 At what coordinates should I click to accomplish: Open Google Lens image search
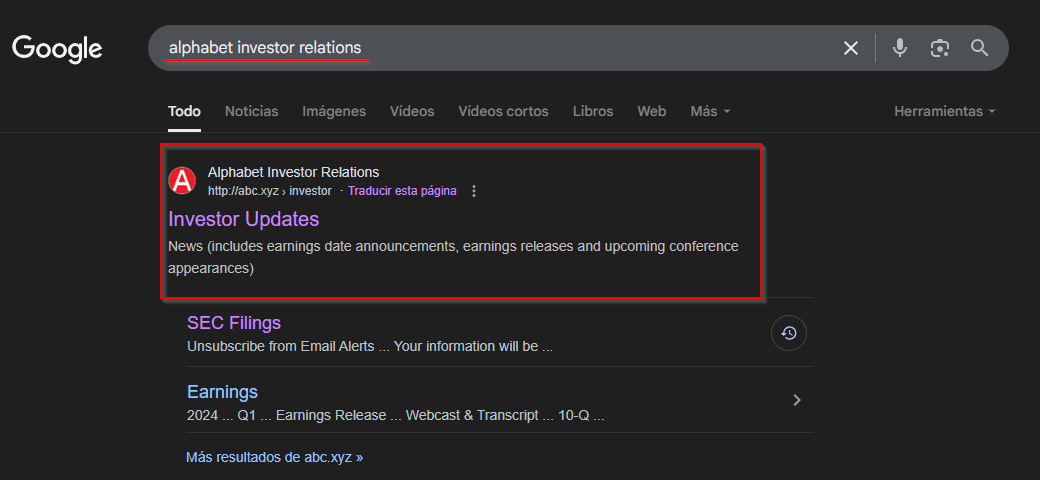939,48
